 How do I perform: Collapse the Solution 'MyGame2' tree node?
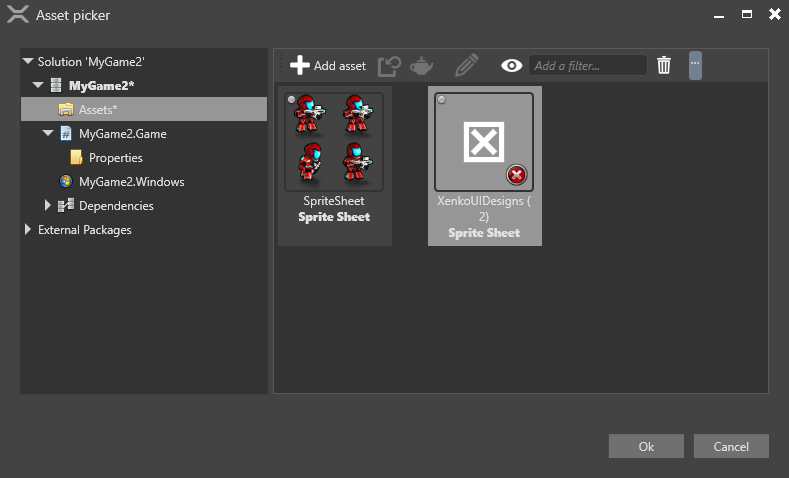click(x=28, y=61)
